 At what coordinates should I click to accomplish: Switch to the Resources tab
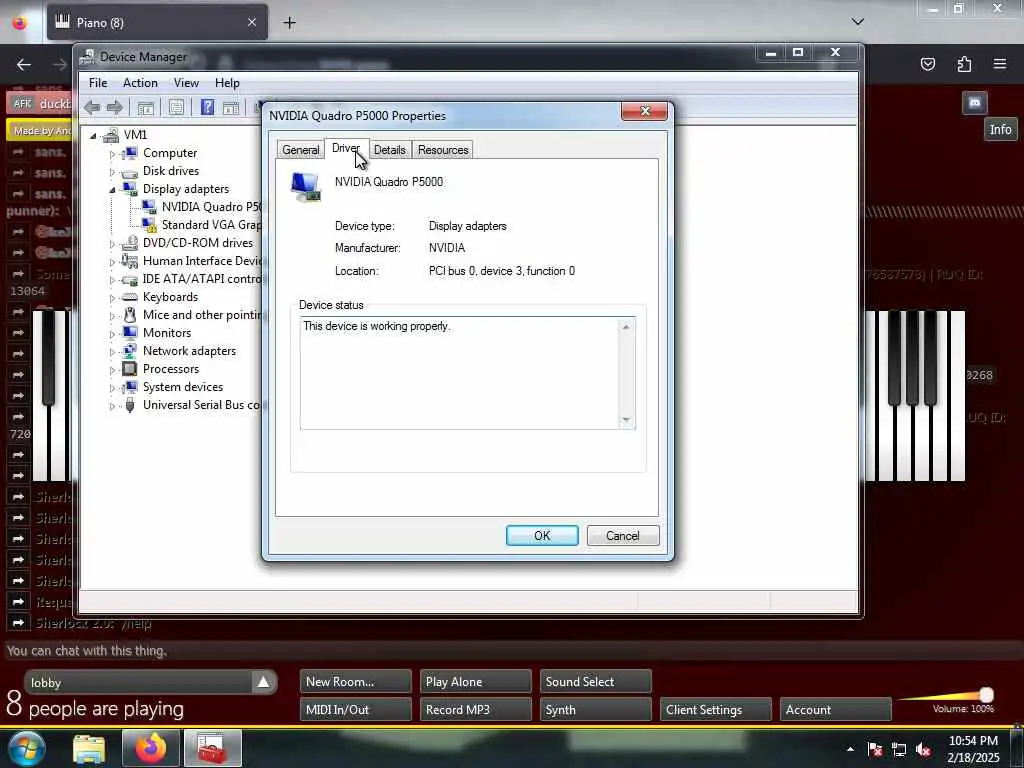443,150
